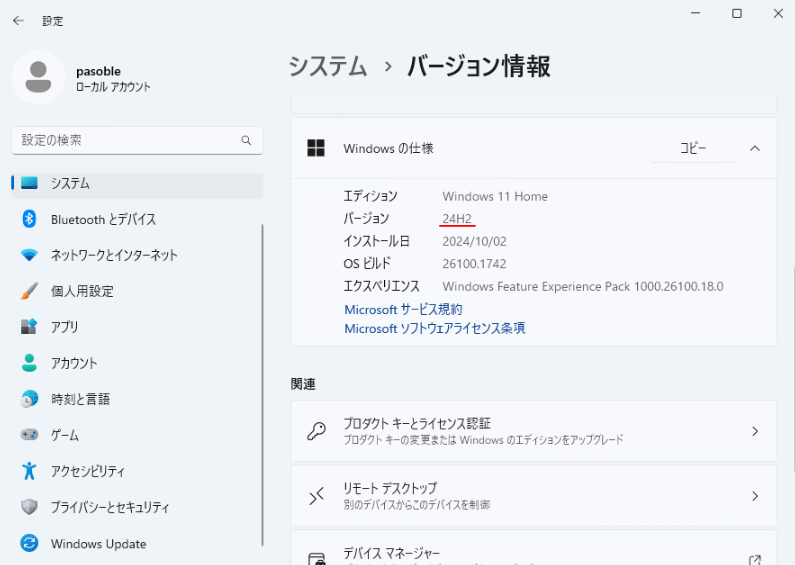Open the Microsoft サービス規約 link
The width and height of the screenshot is (795, 565).
pyautogui.click(x=403, y=310)
